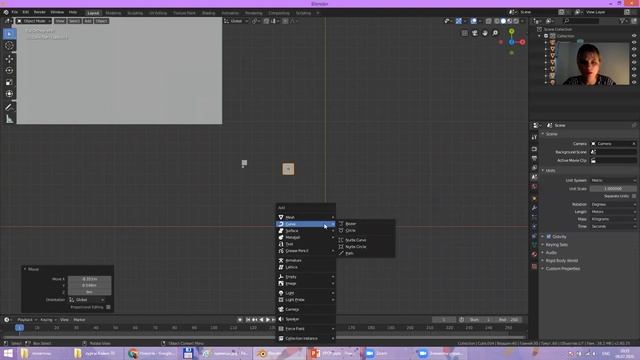Choose Nurbs Circle from Curve submenu

(366, 247)
